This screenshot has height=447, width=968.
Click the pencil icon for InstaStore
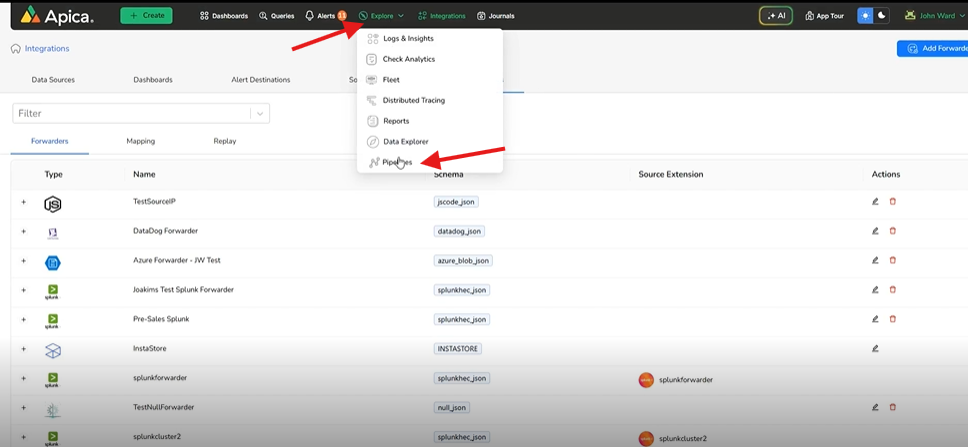[875, 348]
